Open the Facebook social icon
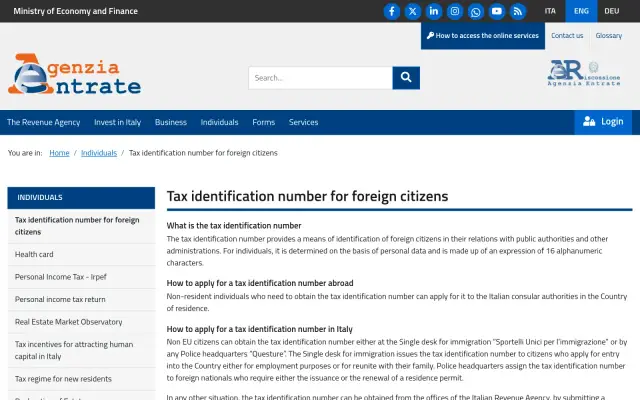Viewport: 640px width, 400px height. (391, 11)
